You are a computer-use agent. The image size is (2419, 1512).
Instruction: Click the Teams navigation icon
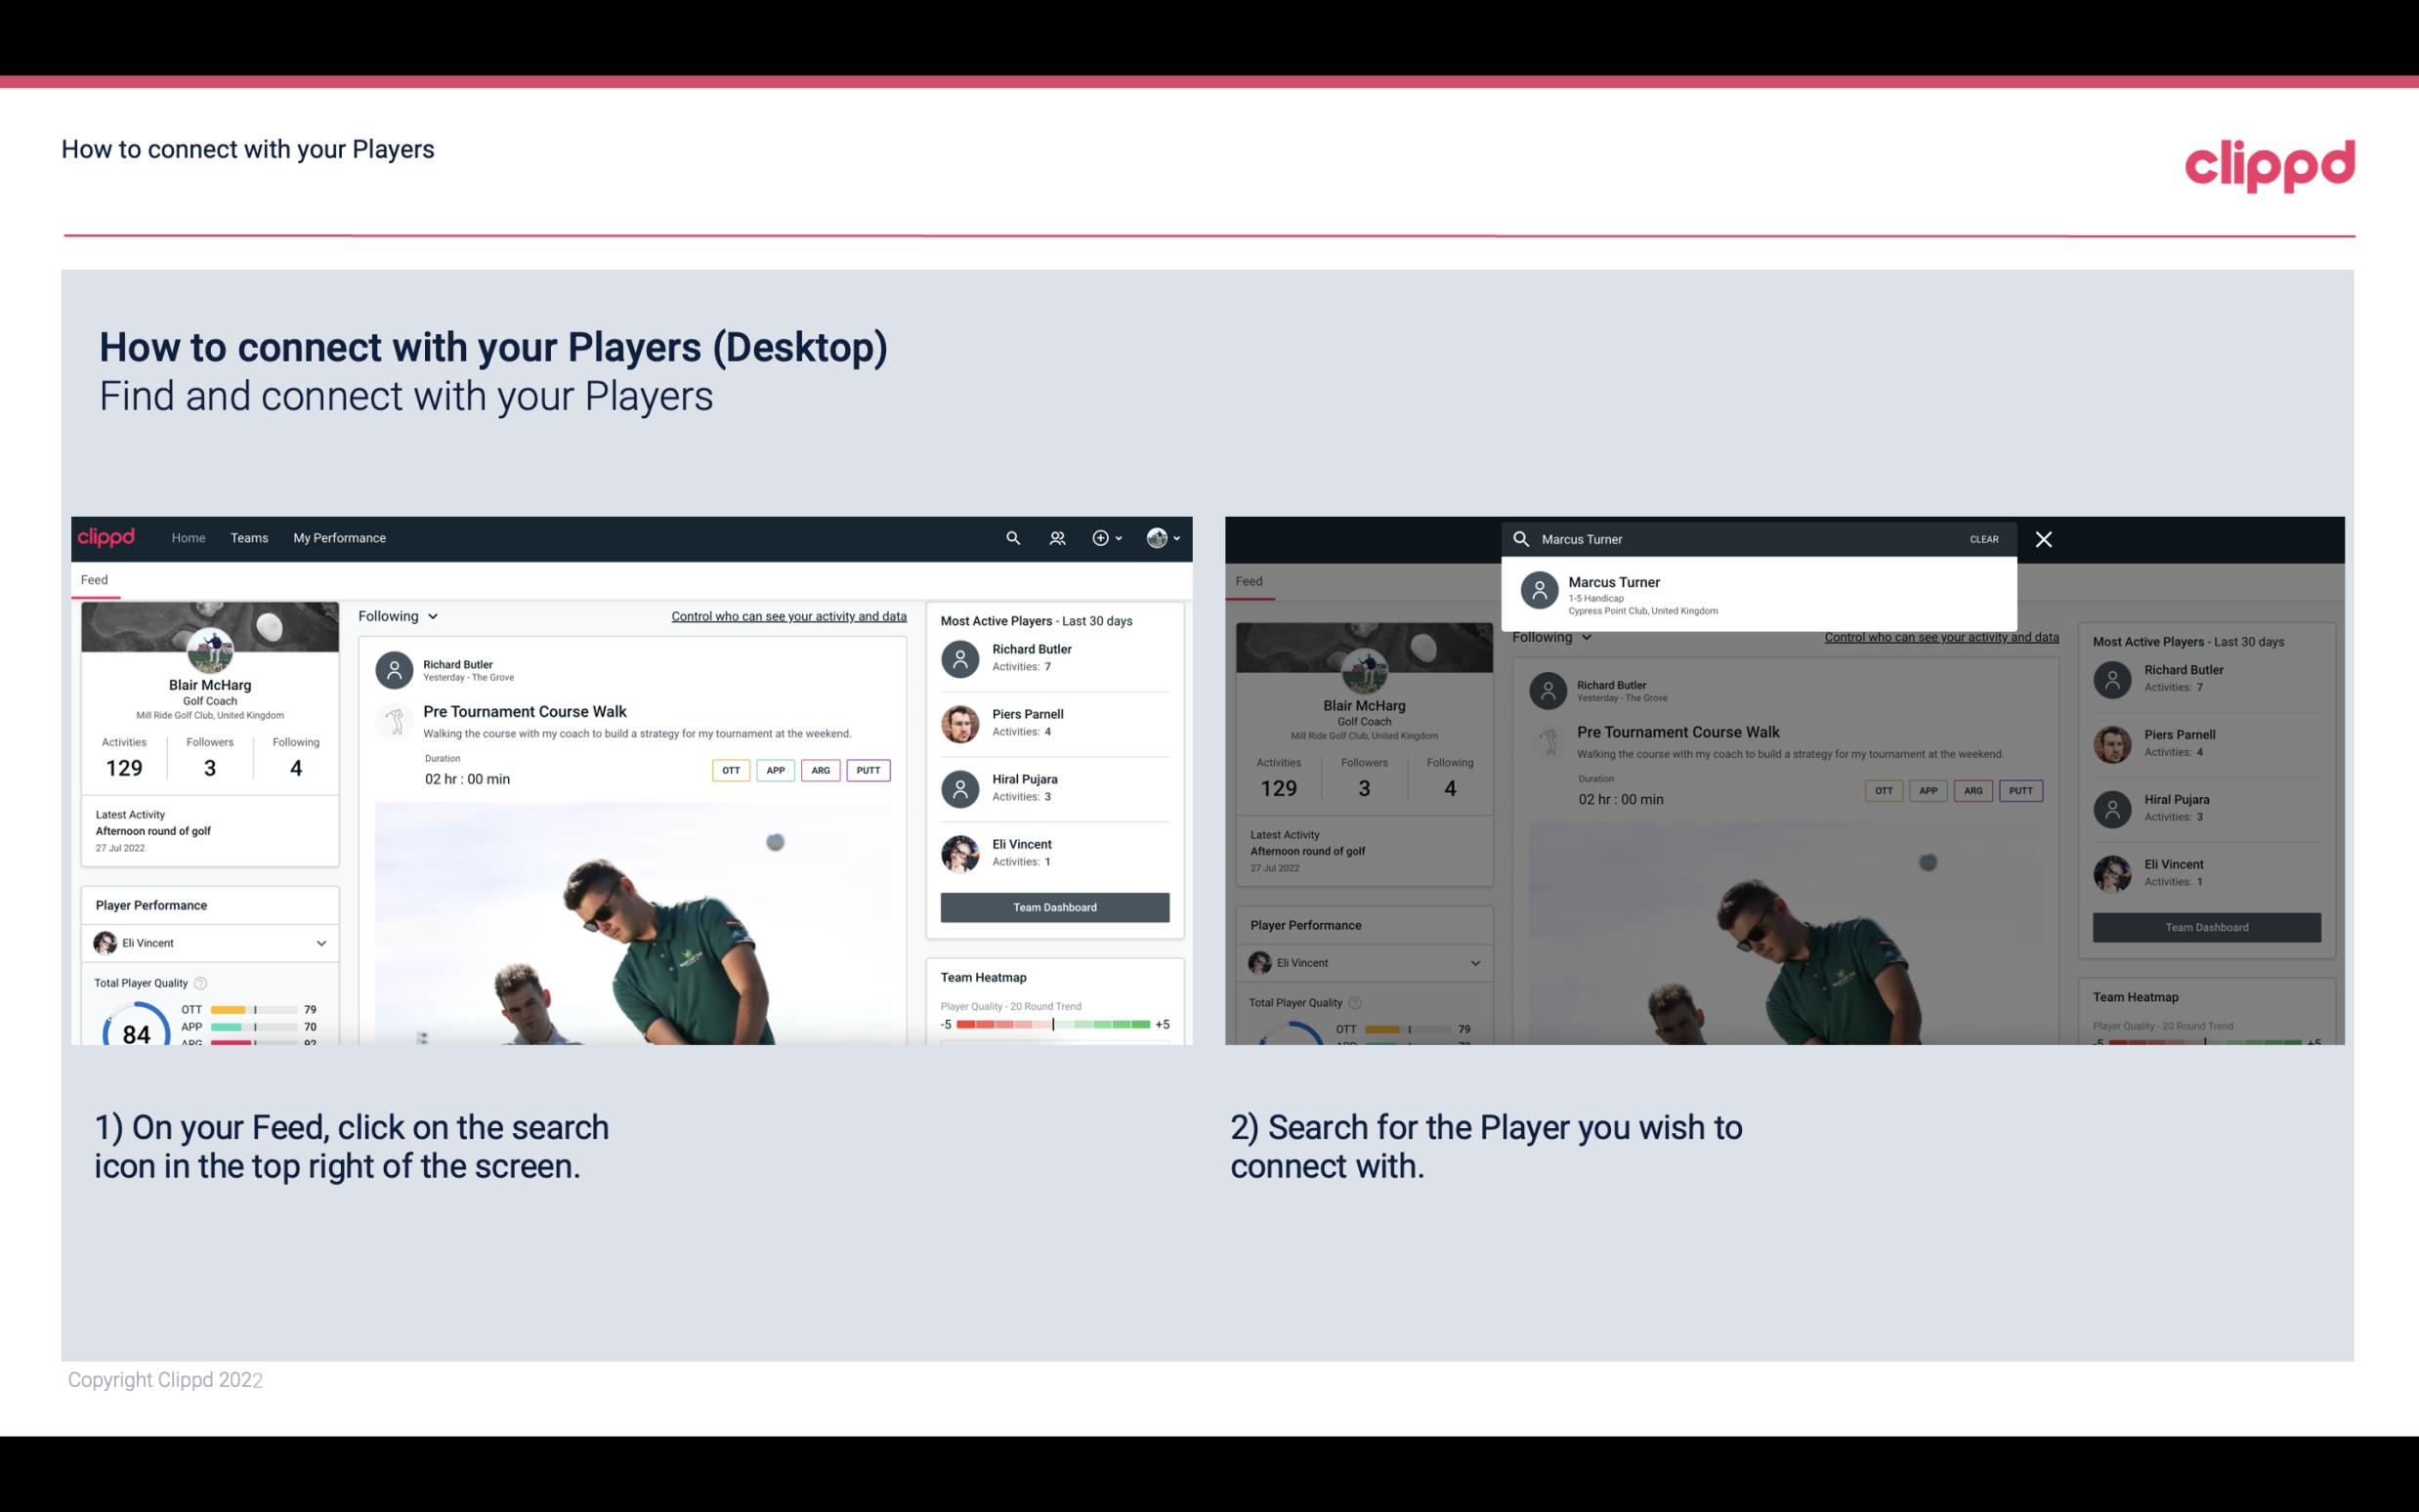(249, 536)
